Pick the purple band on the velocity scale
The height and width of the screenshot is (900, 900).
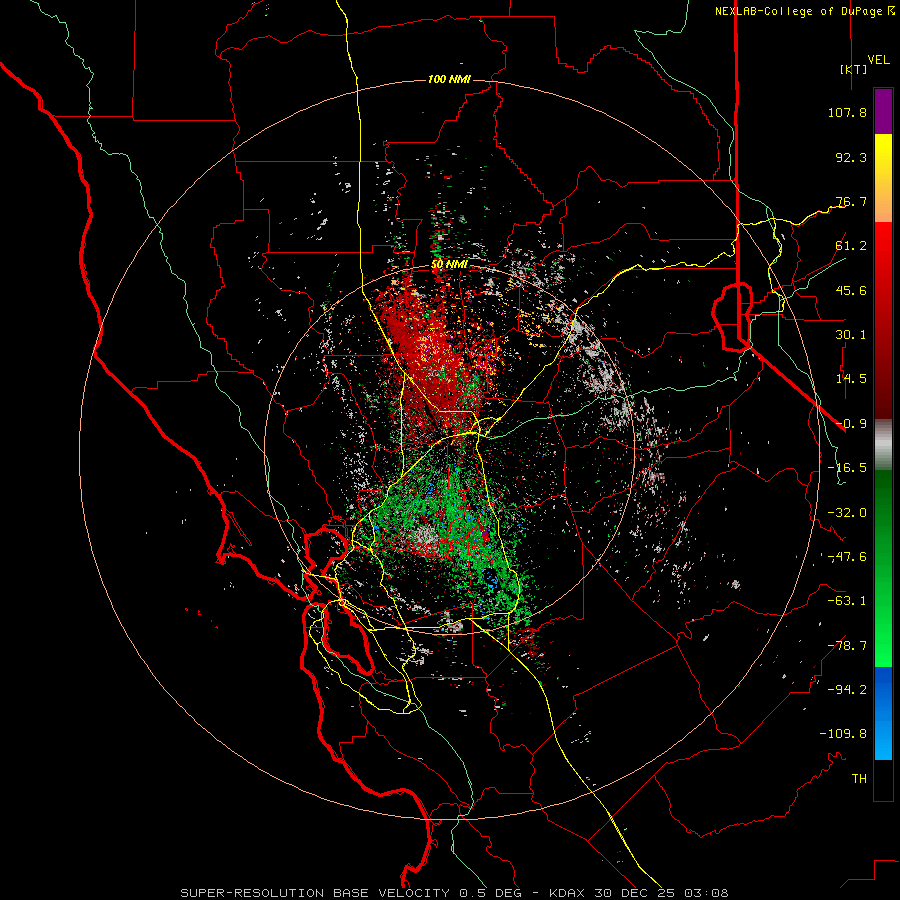click(883, 112)
